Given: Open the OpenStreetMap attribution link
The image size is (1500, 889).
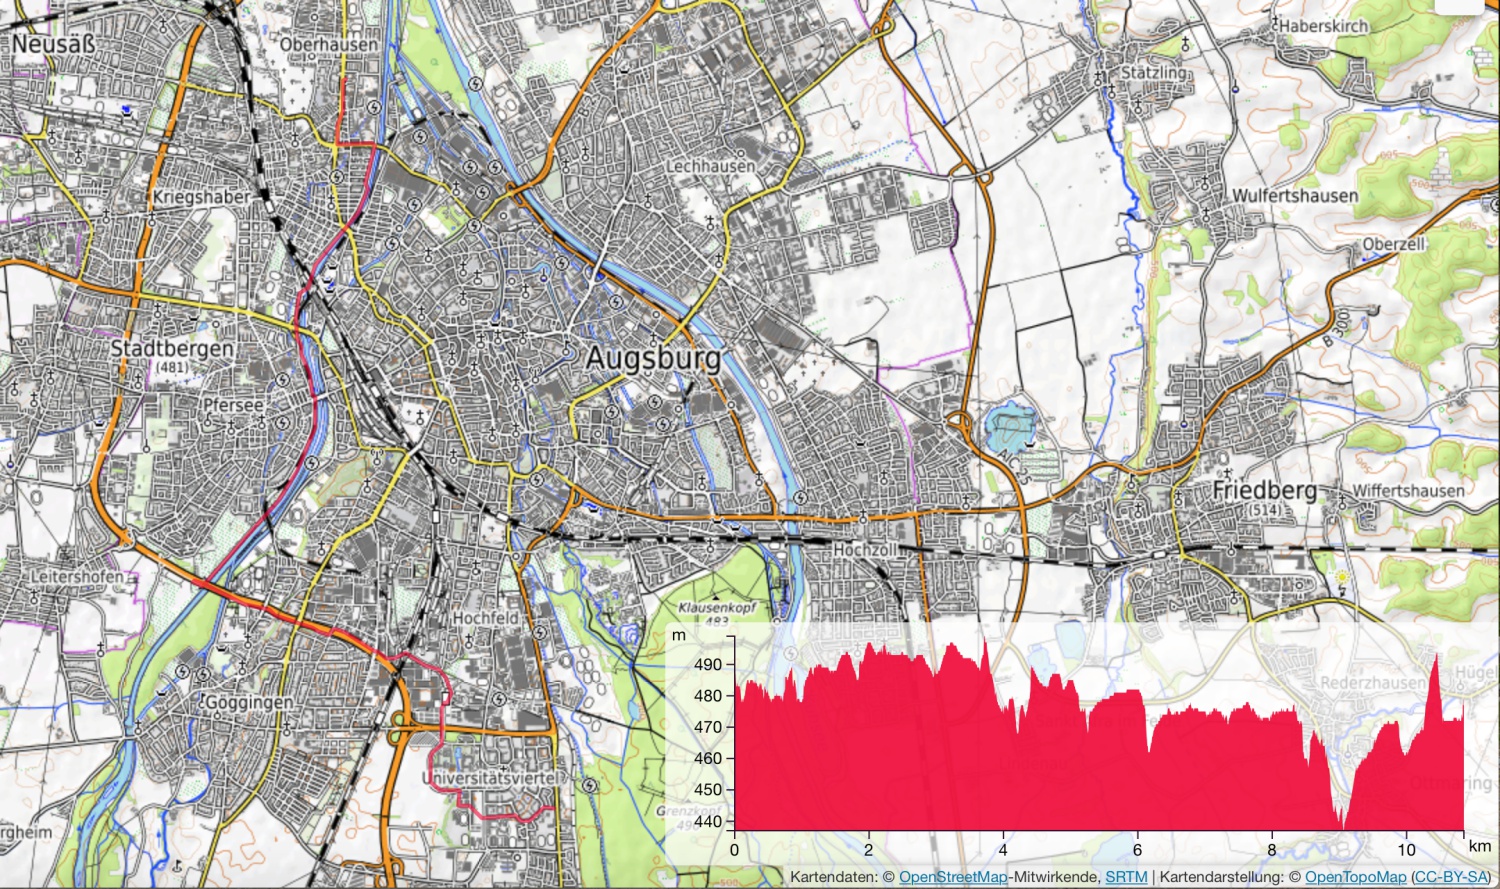Looking at the screenshot, I should (x=952, y=877).
